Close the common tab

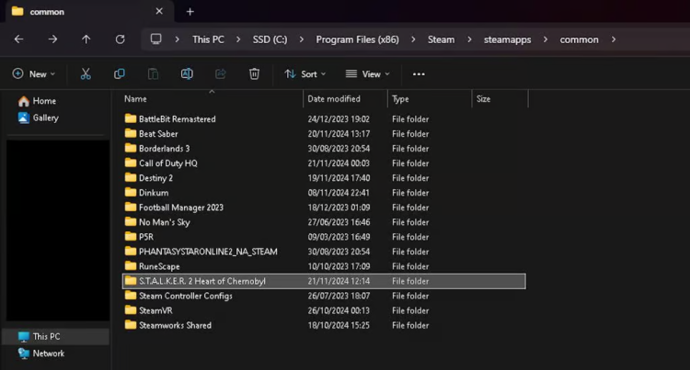pos(159,11)
